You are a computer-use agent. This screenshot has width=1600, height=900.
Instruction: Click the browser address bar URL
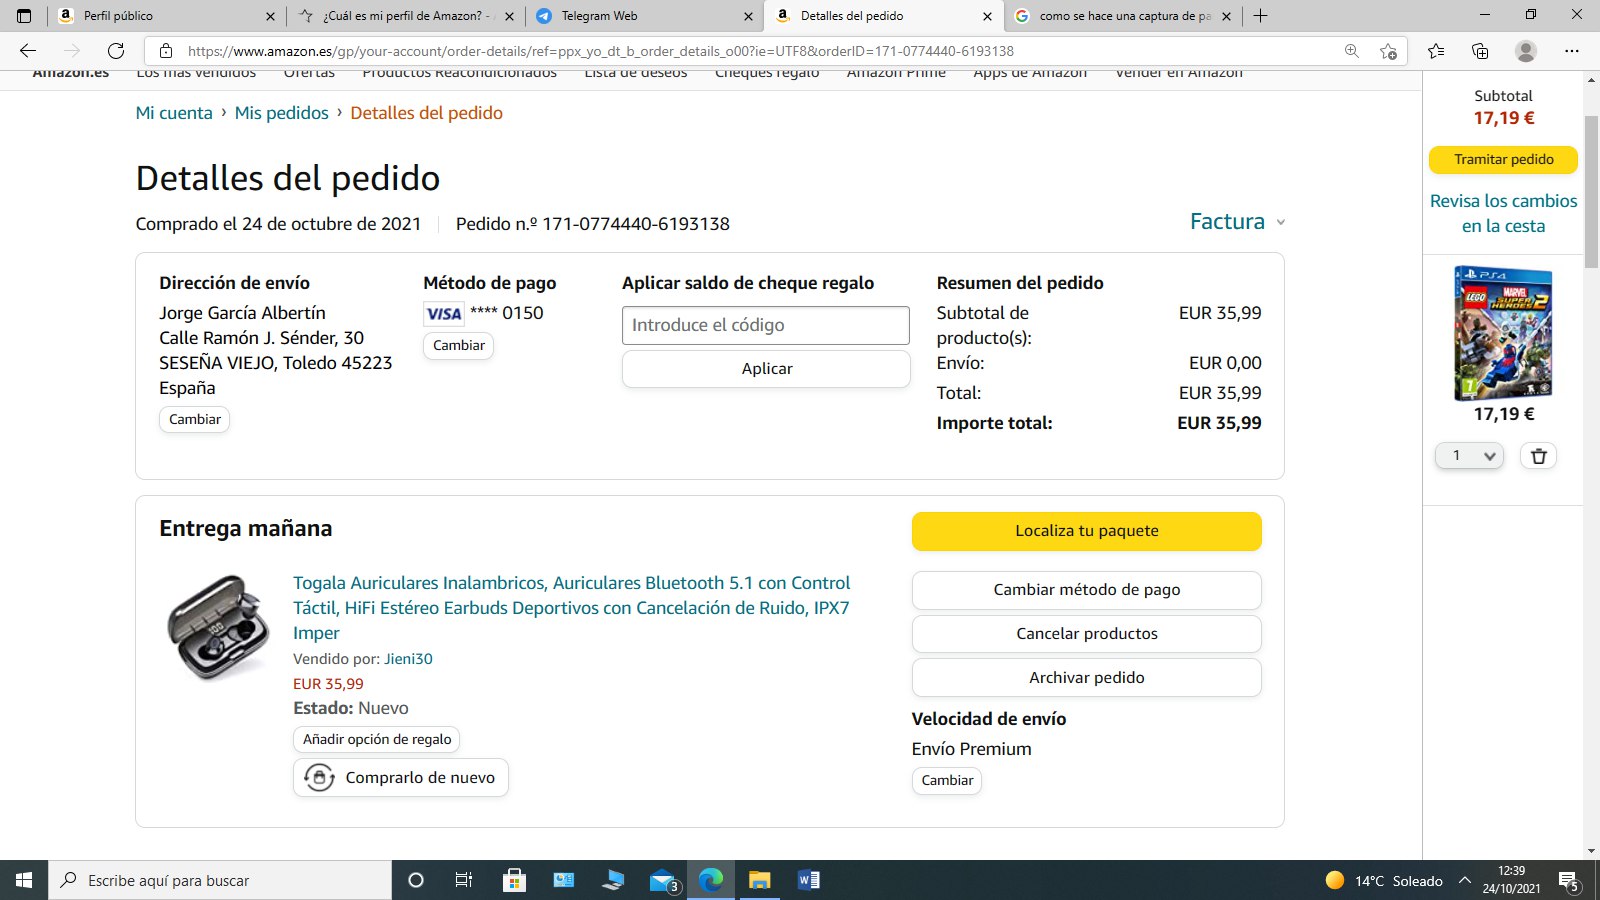pos(601,51)
